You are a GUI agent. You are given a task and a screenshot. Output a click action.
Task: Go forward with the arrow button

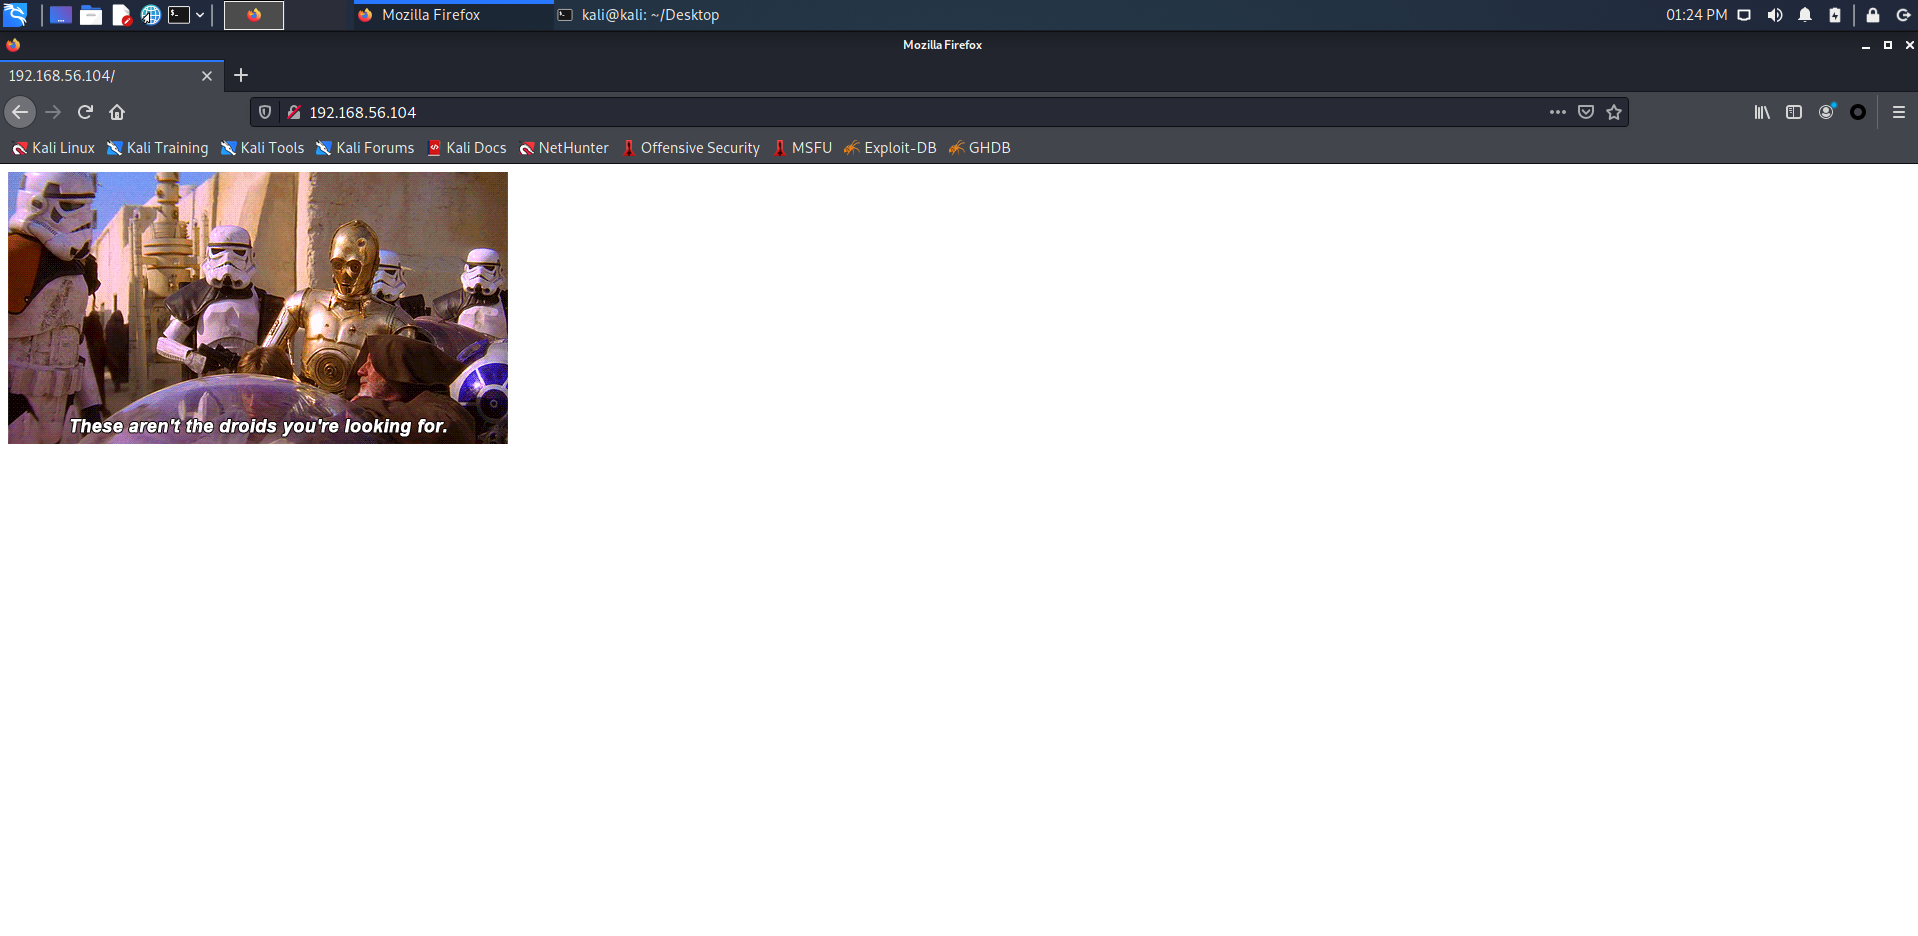pos(53,112)
